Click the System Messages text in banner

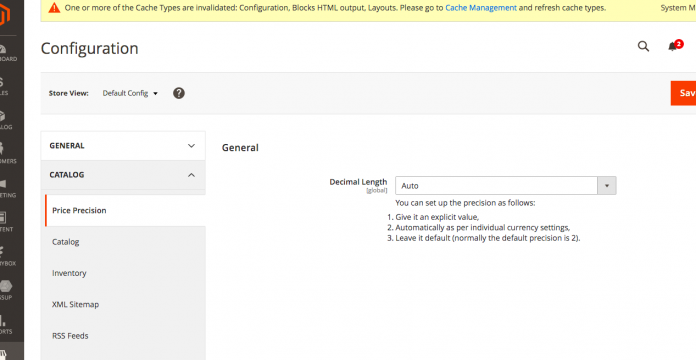point(678,8)
